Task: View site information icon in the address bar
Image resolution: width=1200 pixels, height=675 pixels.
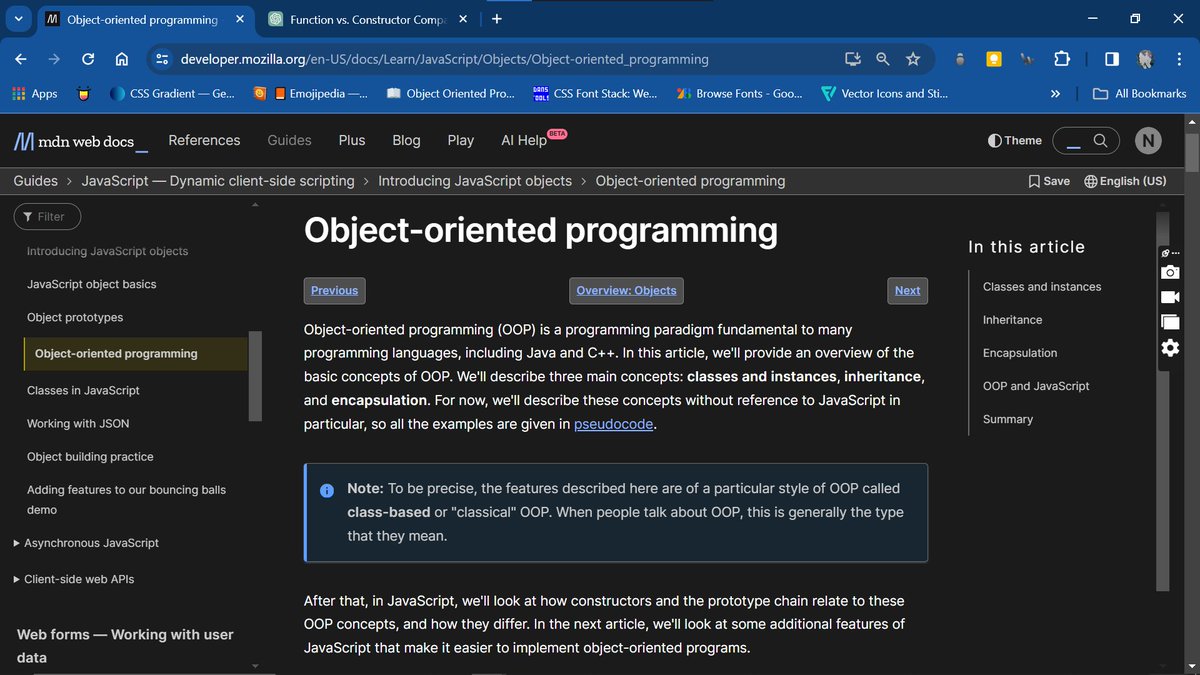Action: [163, 59]
